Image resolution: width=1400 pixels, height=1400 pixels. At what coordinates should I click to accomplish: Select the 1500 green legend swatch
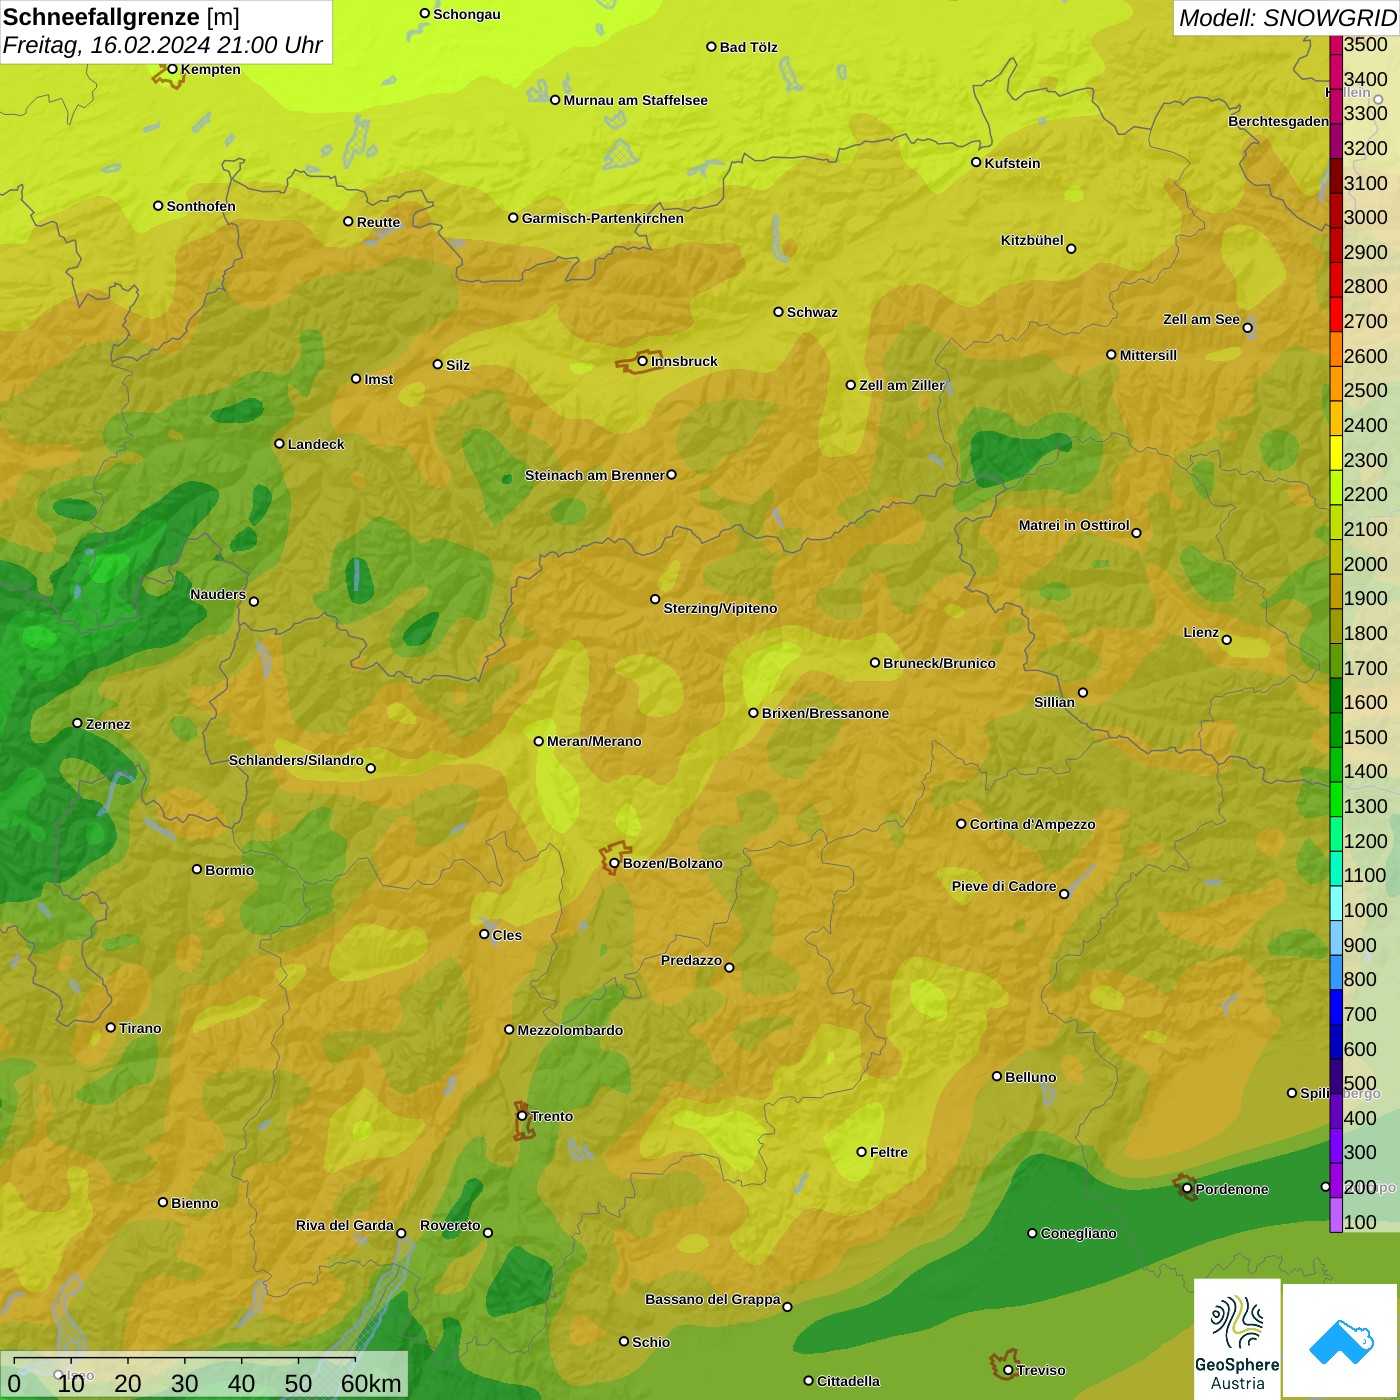(x=1336, y=730)
